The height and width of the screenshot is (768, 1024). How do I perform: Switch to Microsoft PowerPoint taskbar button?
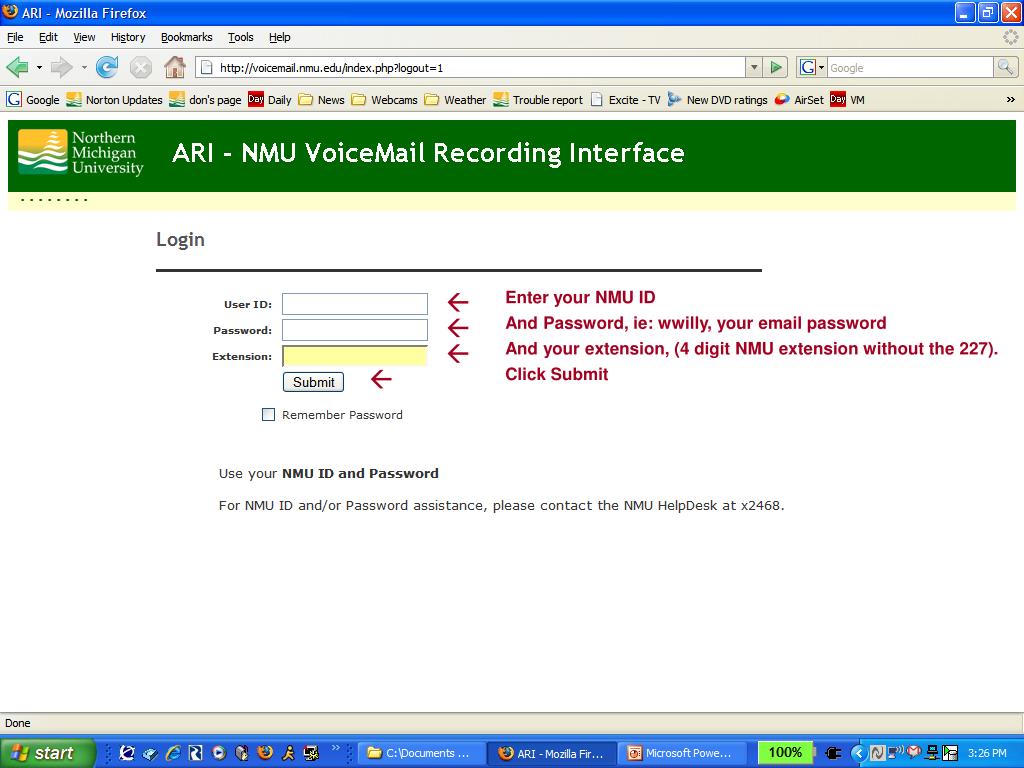coord(682,753)
